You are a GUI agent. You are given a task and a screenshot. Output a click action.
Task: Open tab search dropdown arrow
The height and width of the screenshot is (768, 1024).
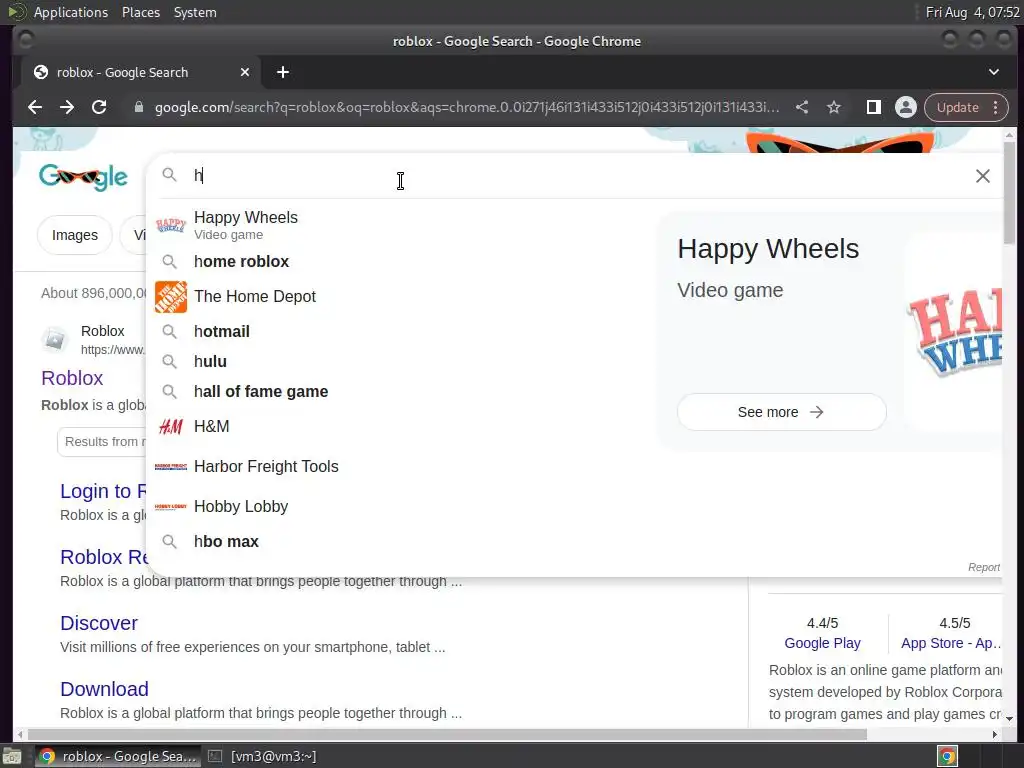click(x=993, y=72)
